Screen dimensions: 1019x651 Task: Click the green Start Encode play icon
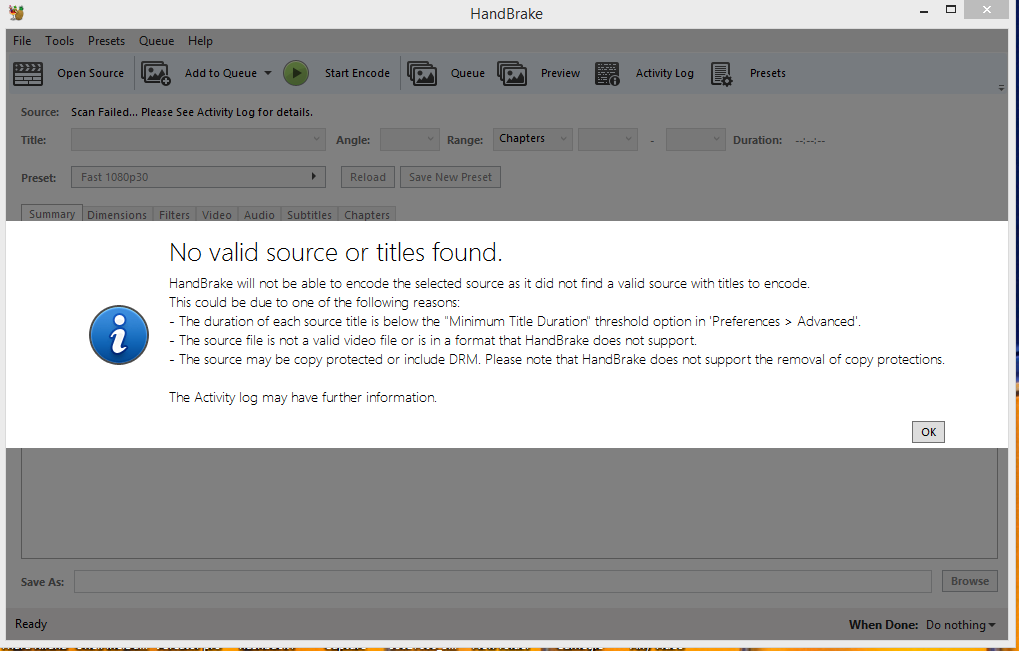(296, 73)
